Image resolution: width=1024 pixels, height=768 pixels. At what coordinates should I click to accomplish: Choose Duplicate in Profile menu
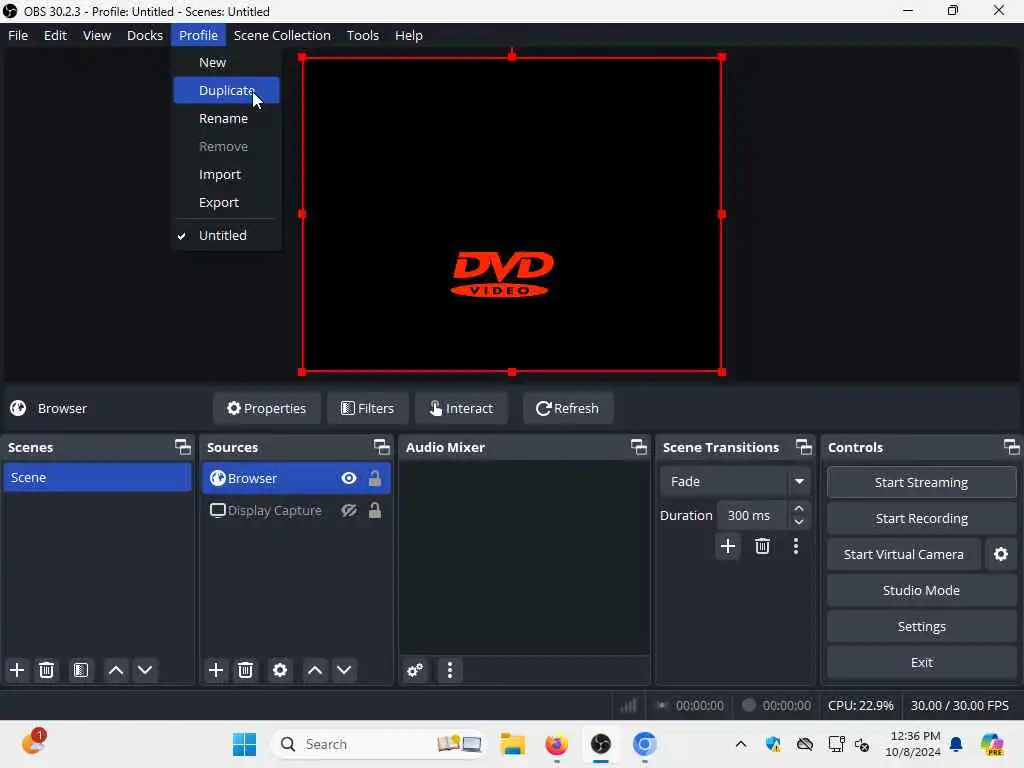tap(226, 90)
